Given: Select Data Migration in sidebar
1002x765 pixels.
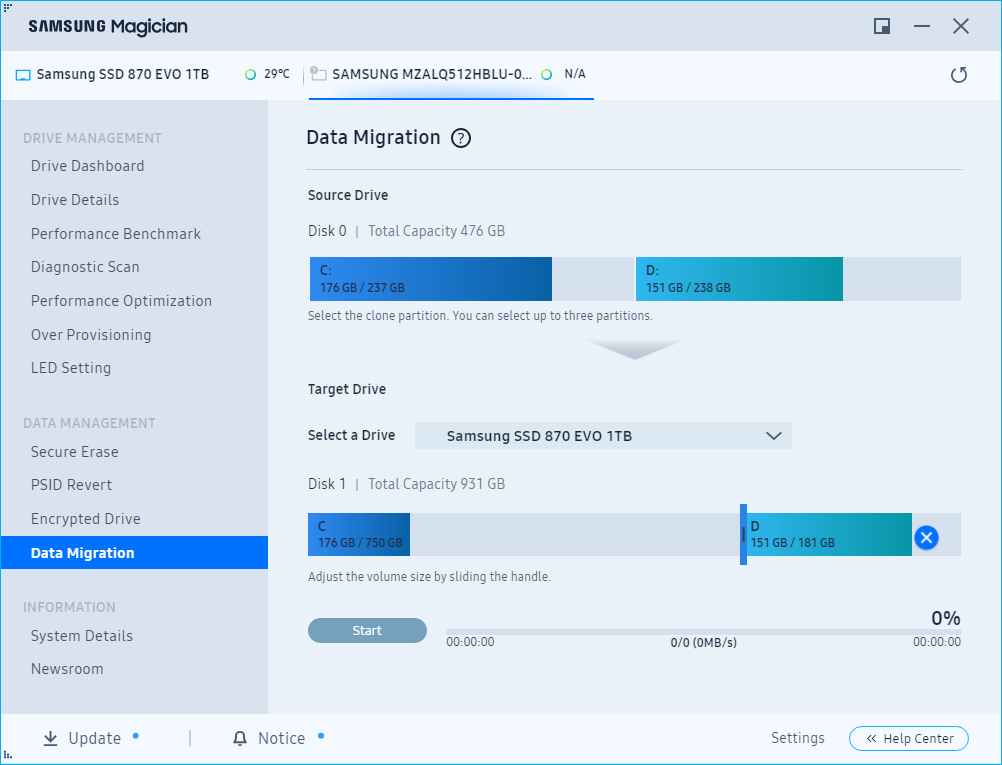Looking at the screenshot, I should point(134,553).
